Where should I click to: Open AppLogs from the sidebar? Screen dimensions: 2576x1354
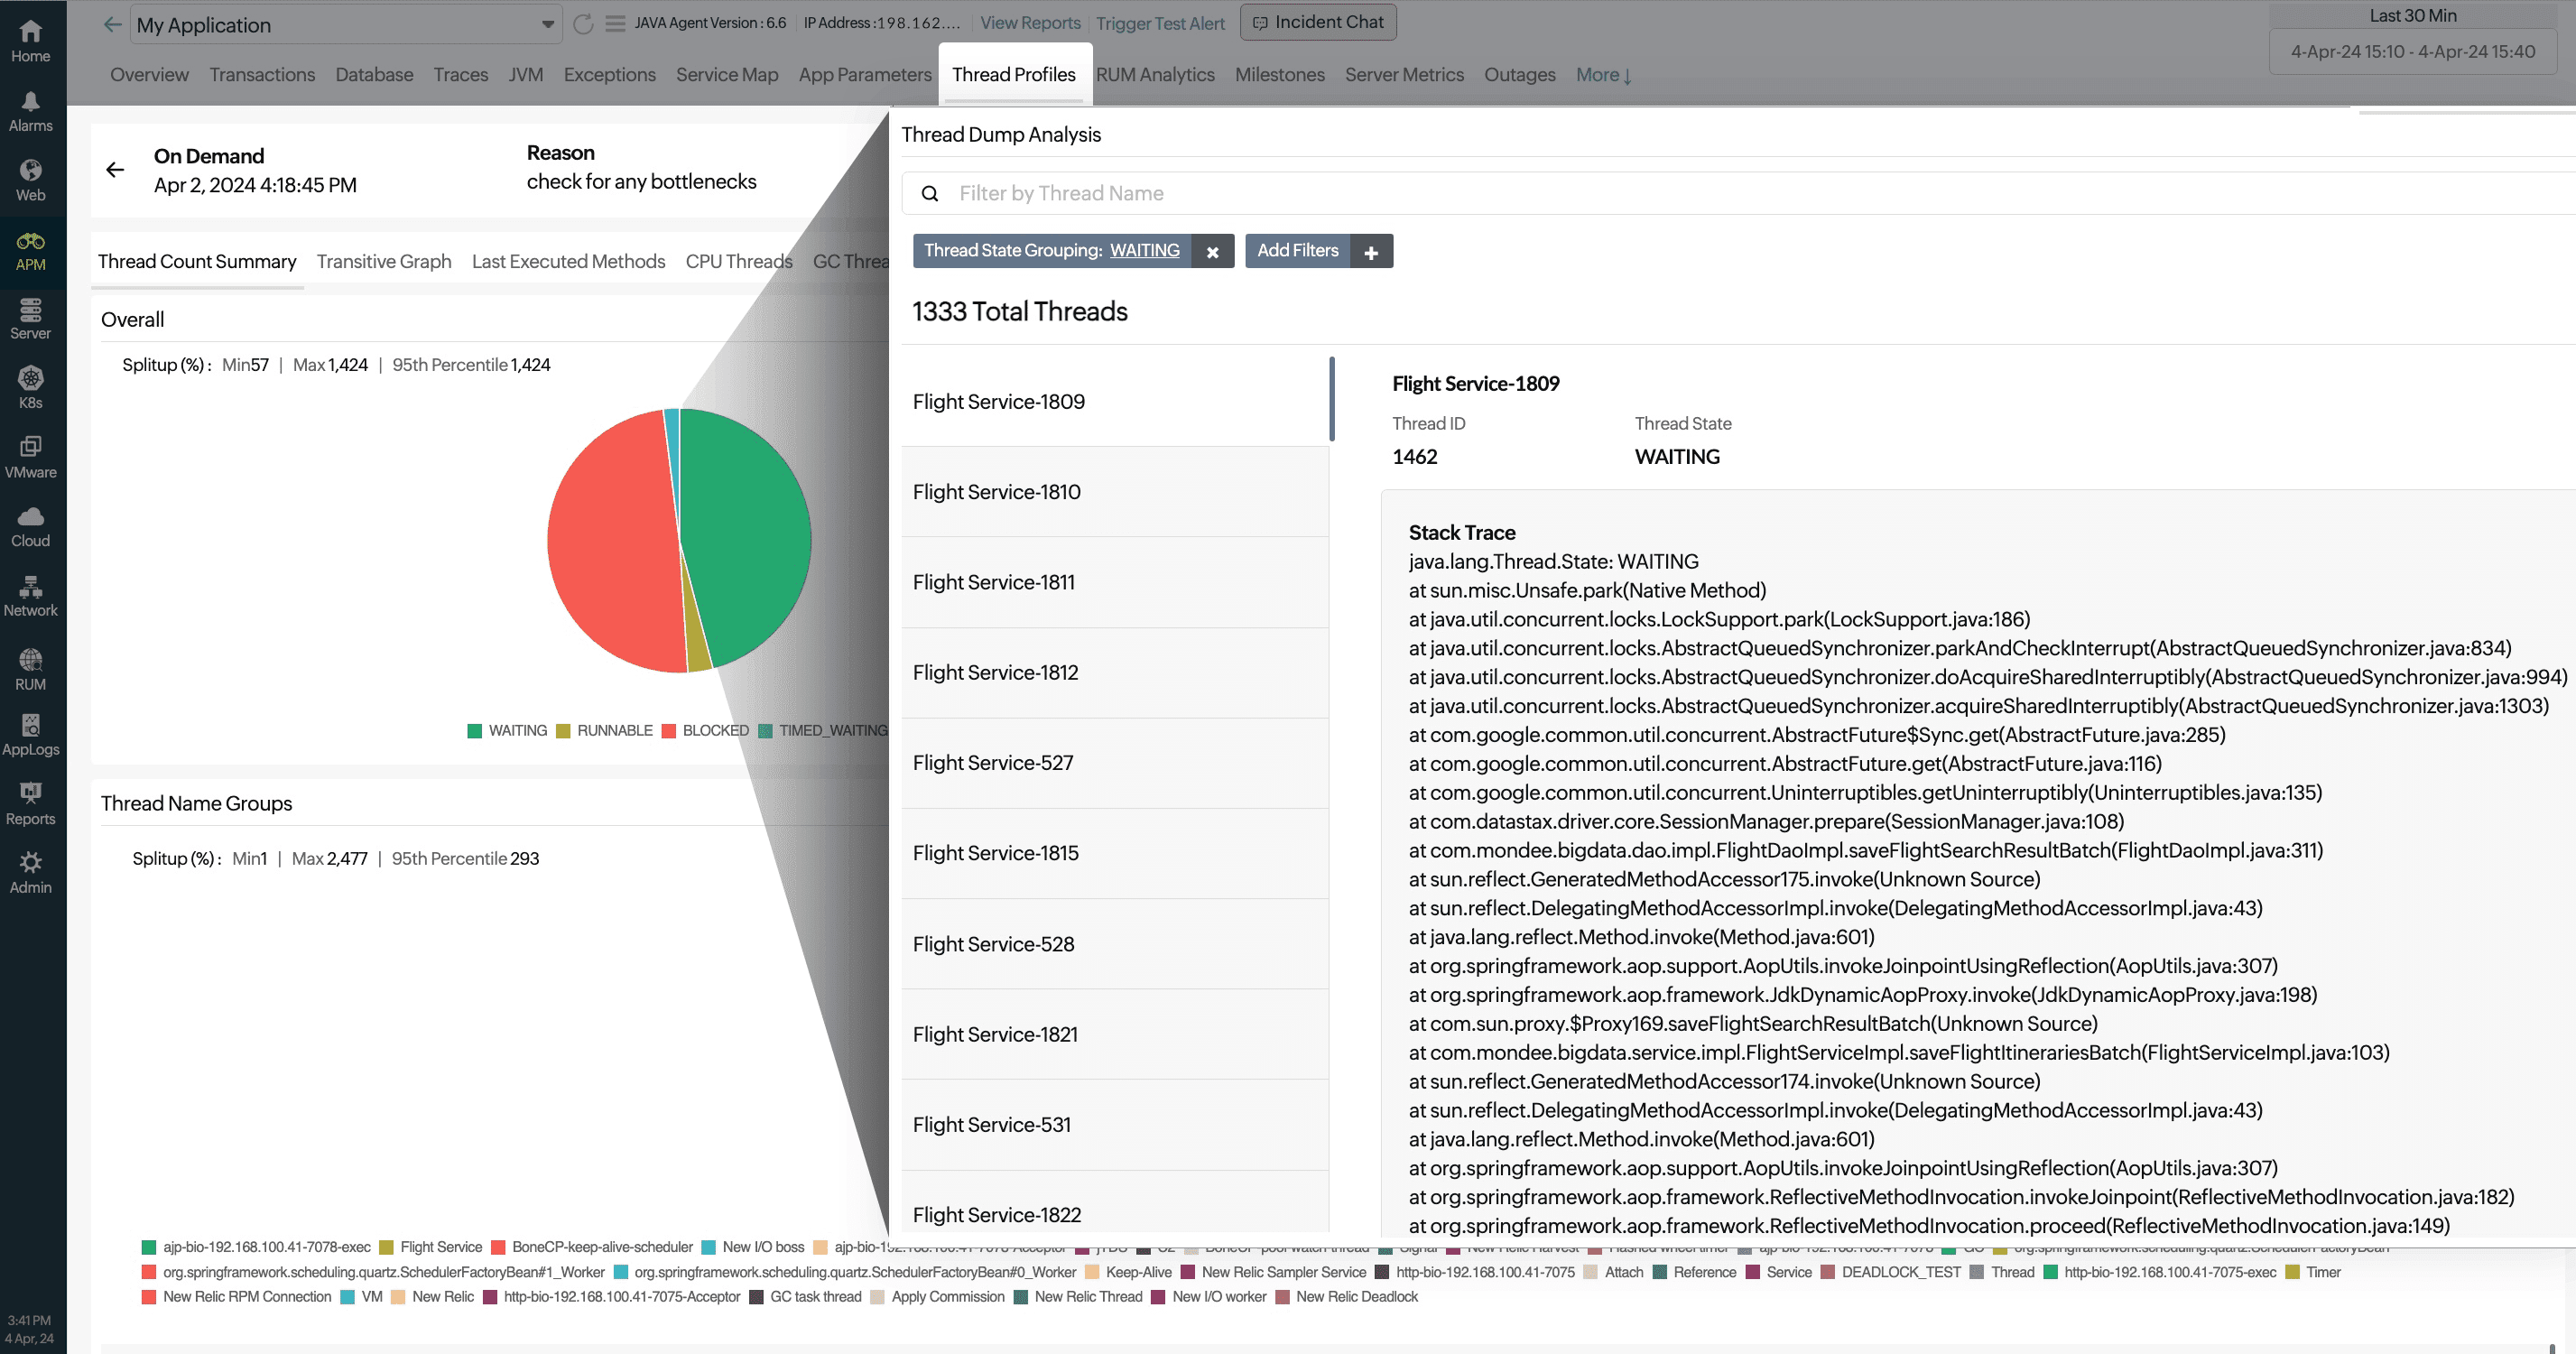[x=30, y=725]
